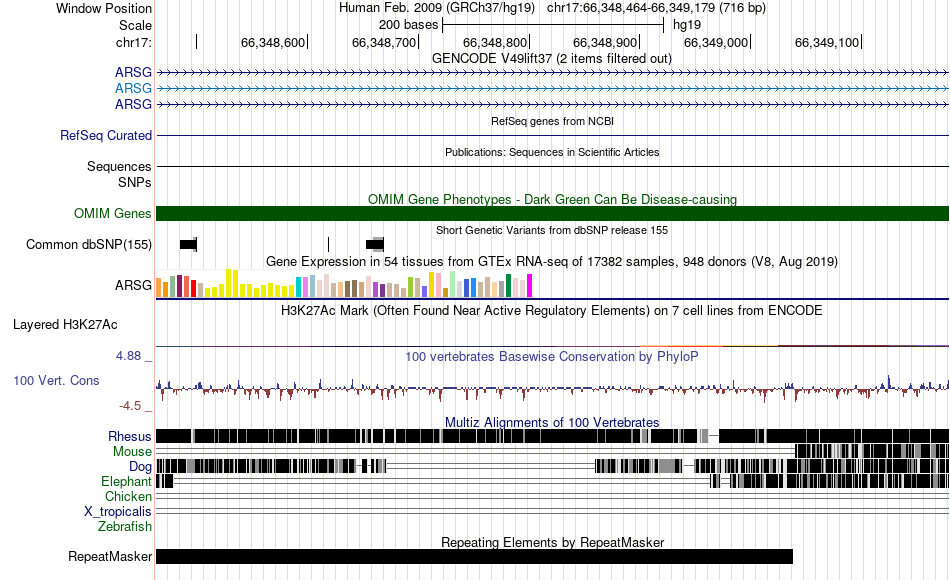Click the 4.88 PhyloP upper limit
The width and height of the screenshot is (950, 580).
pos(128,356)
